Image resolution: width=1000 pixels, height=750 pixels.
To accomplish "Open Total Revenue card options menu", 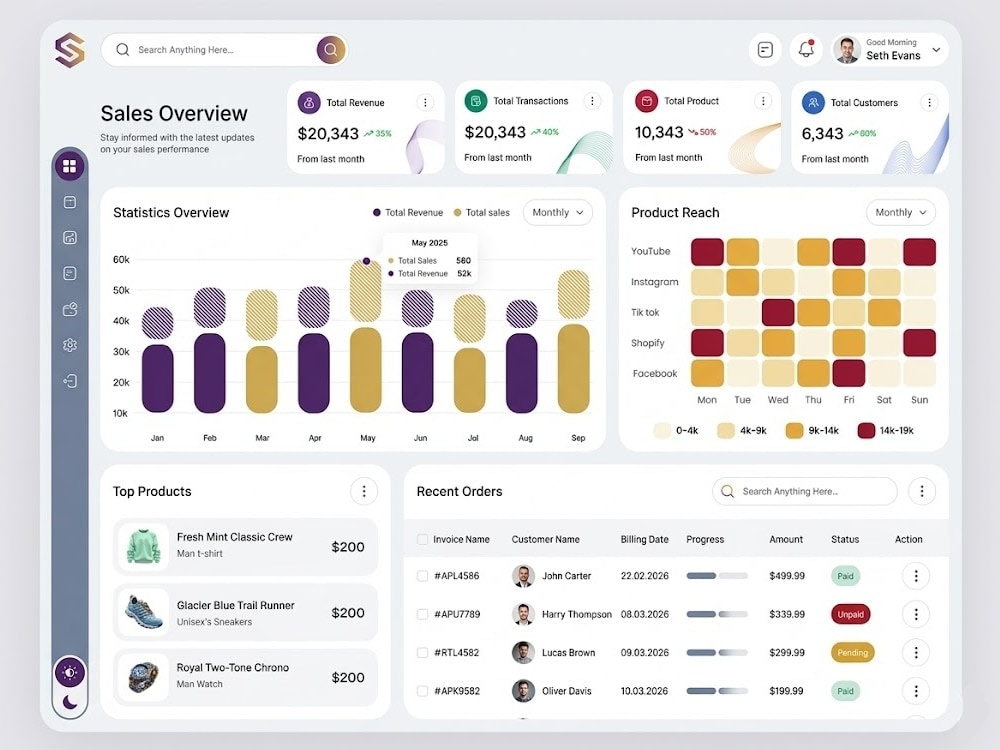I will point(425,103).
